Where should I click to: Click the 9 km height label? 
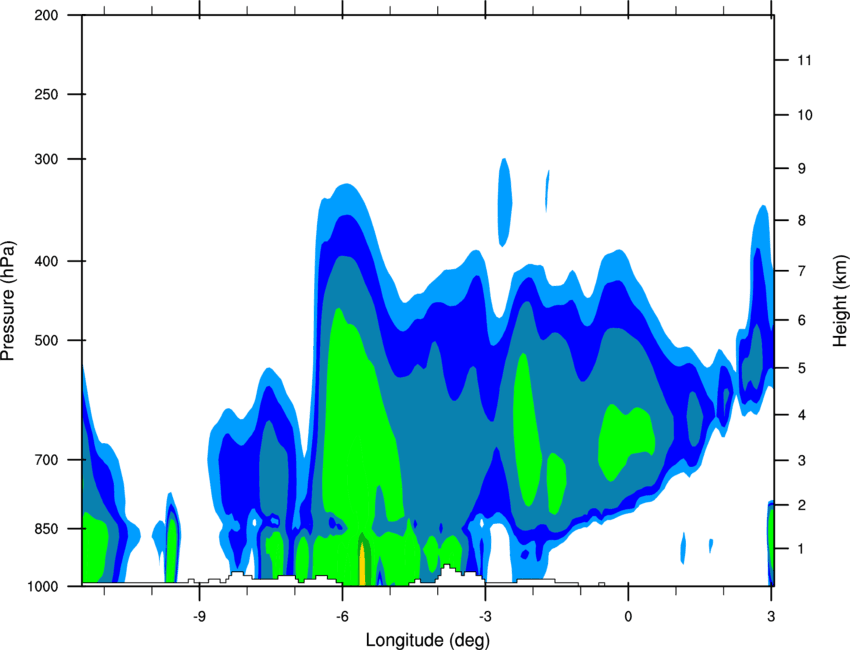802,169
